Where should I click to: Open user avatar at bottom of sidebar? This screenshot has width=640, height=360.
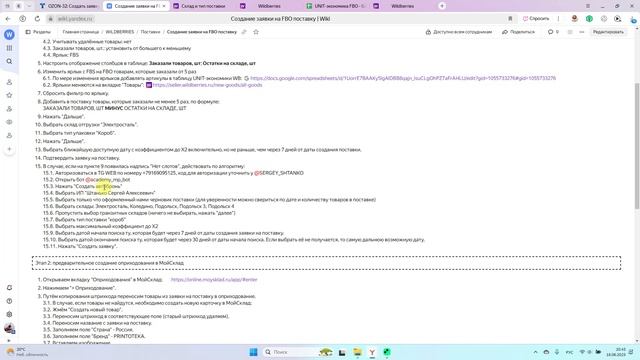(9, 328)
